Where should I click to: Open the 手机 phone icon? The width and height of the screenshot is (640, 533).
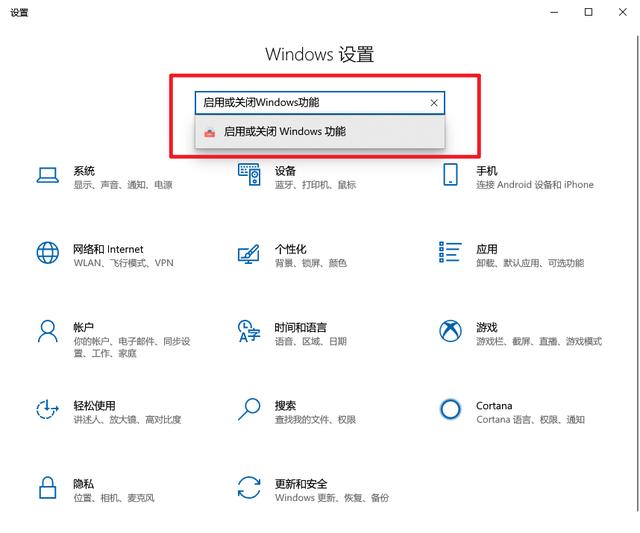(x=450, y=174)
